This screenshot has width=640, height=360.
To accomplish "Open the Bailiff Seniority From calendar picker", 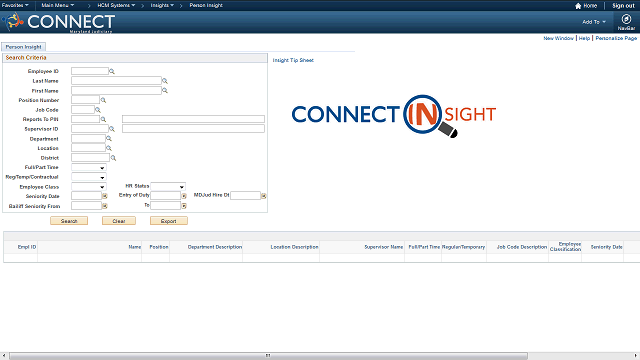I will (x=105, y=206).
